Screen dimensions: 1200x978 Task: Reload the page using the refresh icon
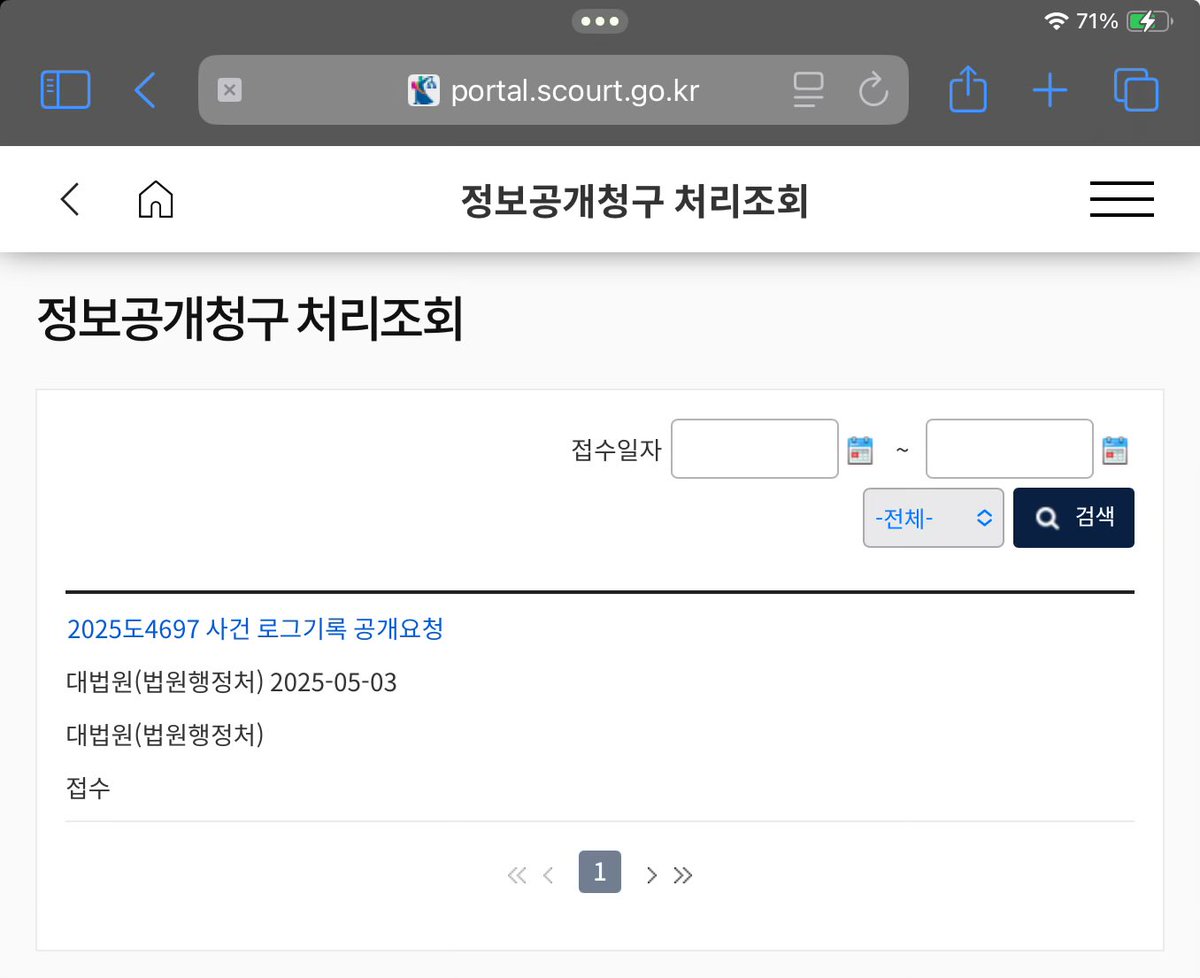point(873,90)
